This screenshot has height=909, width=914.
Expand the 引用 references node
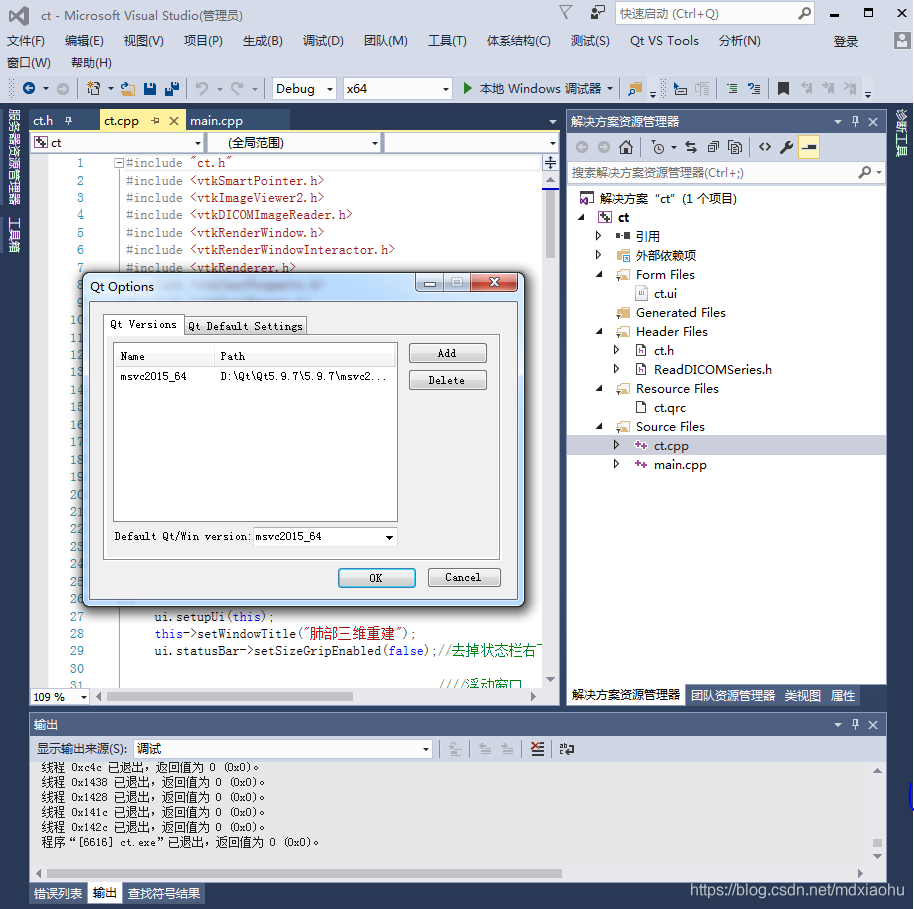pyautogui.click(x=598, y=236)
